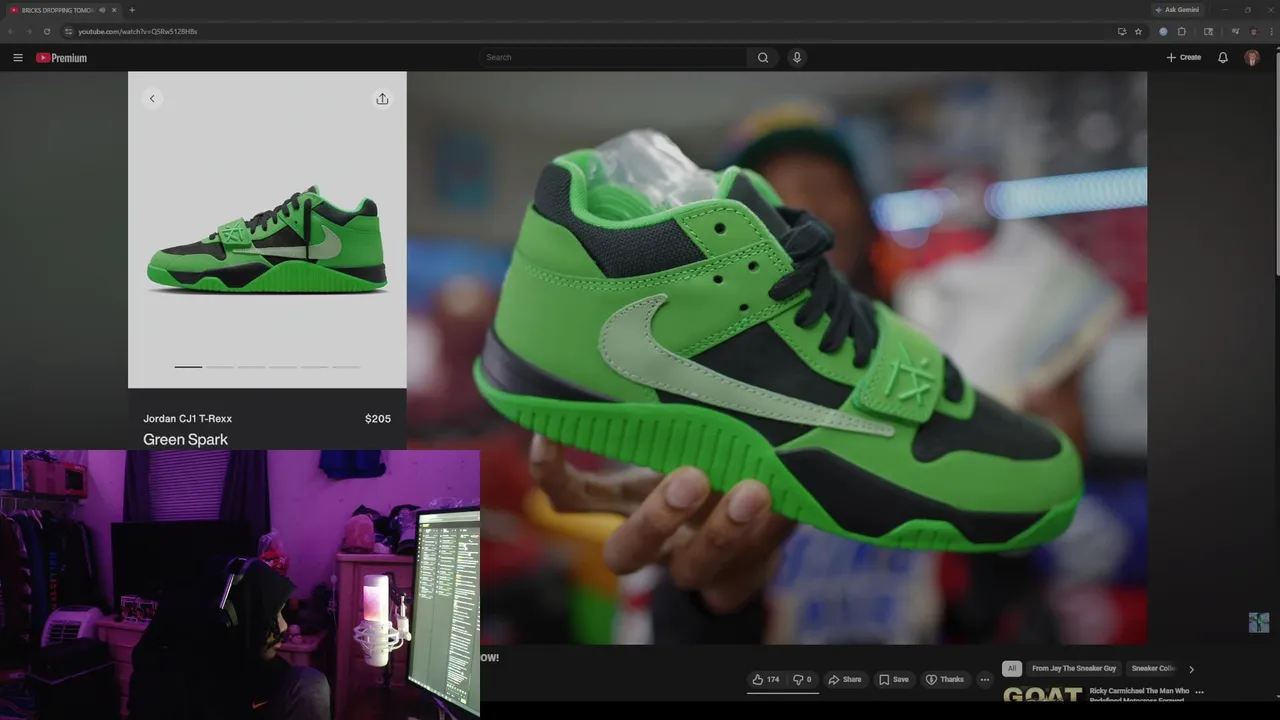The image size is (1280, 720).
Task: Click the $205 price text
Action: click(378, 419)
